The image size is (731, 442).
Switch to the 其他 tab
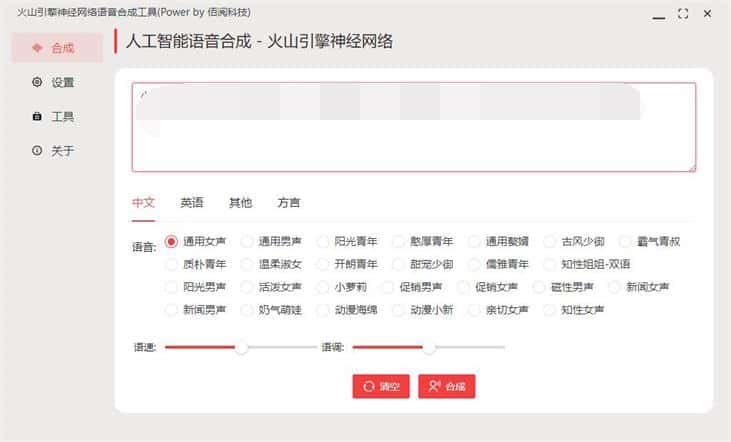click(x=240, y=203)
